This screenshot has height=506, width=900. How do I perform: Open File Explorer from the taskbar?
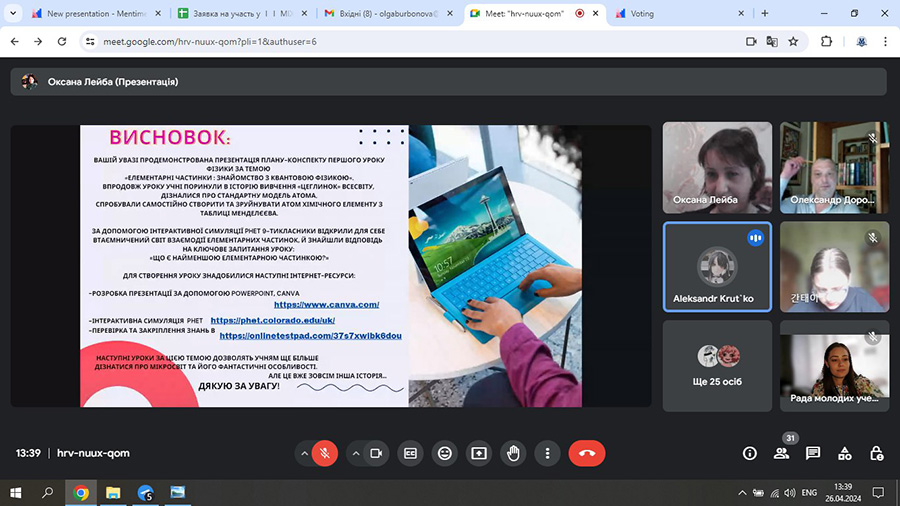tap(113, 492)
